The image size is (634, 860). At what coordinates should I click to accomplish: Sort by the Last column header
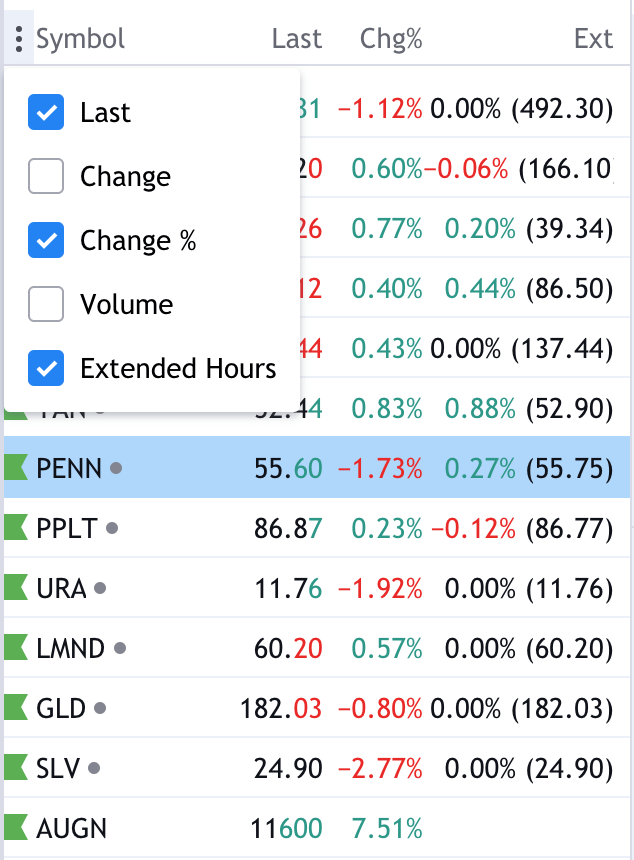[297, 39]
